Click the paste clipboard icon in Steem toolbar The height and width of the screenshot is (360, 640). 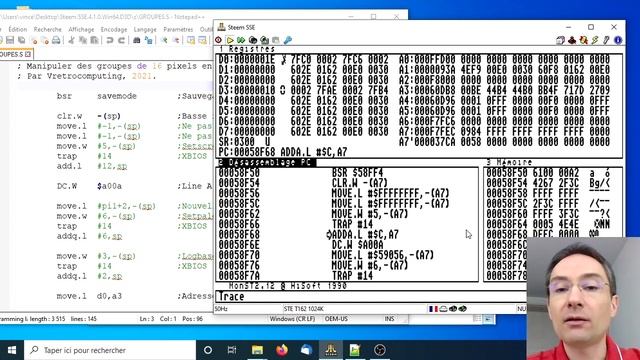tap(276, 40)
